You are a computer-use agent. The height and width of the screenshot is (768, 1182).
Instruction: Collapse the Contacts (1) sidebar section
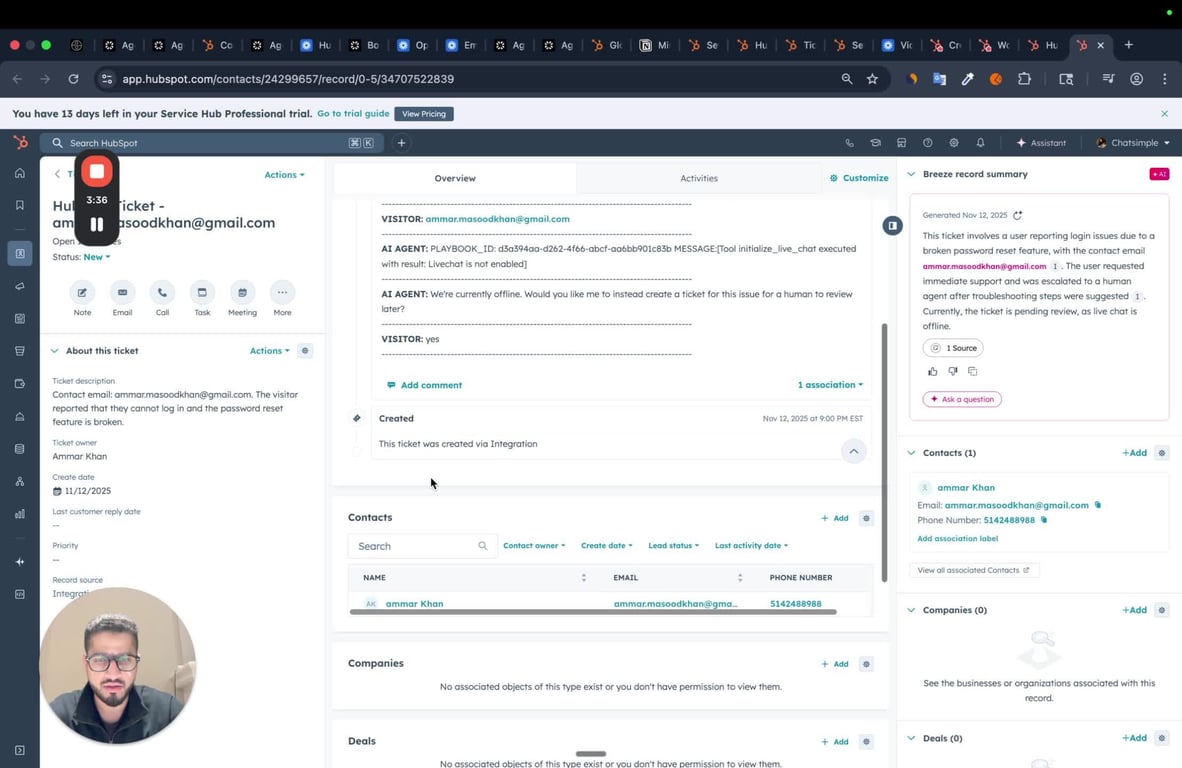click(911, 453)
